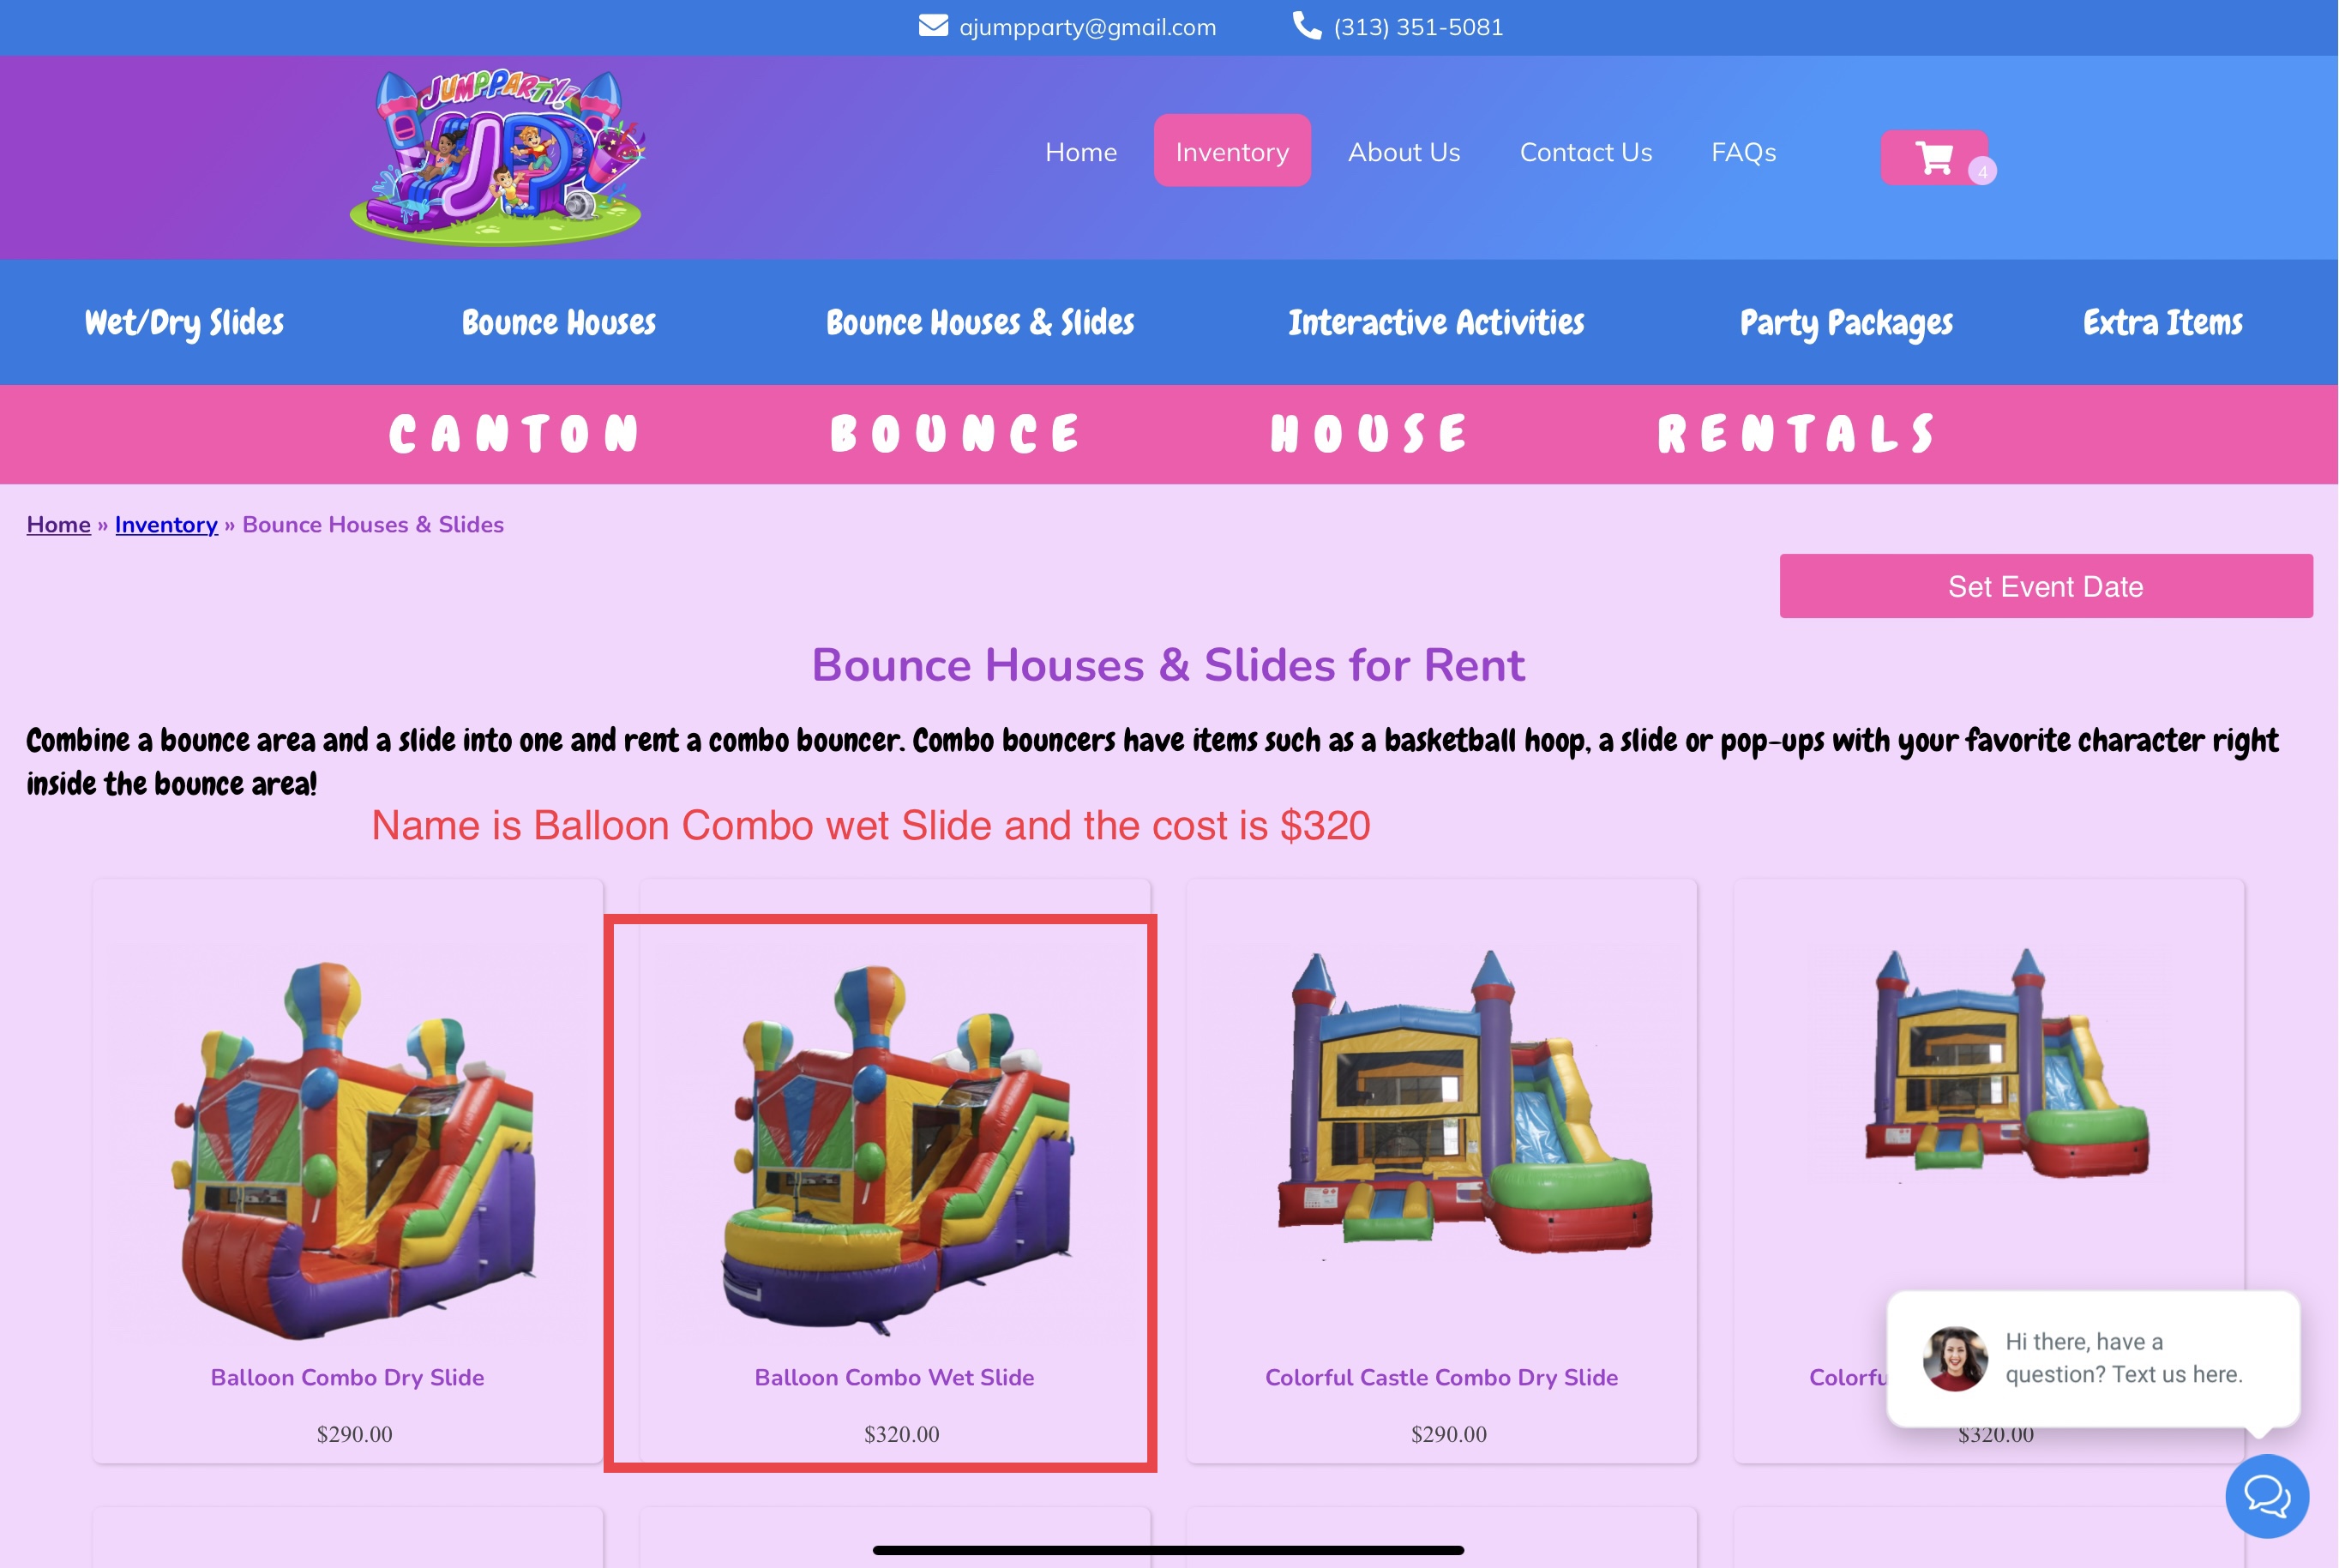Click the Set Event Date button
Screen dimensions: 2339x1568
pyautogui.click(x=2046, y=586)
